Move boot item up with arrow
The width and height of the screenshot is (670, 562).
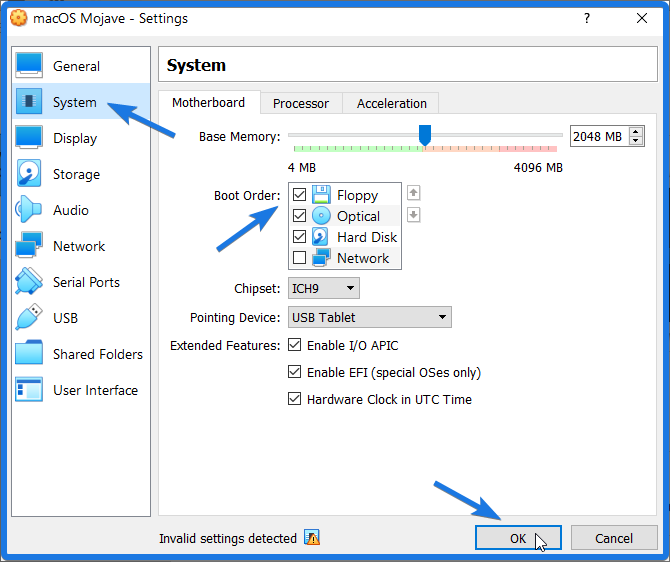point(413,193)
